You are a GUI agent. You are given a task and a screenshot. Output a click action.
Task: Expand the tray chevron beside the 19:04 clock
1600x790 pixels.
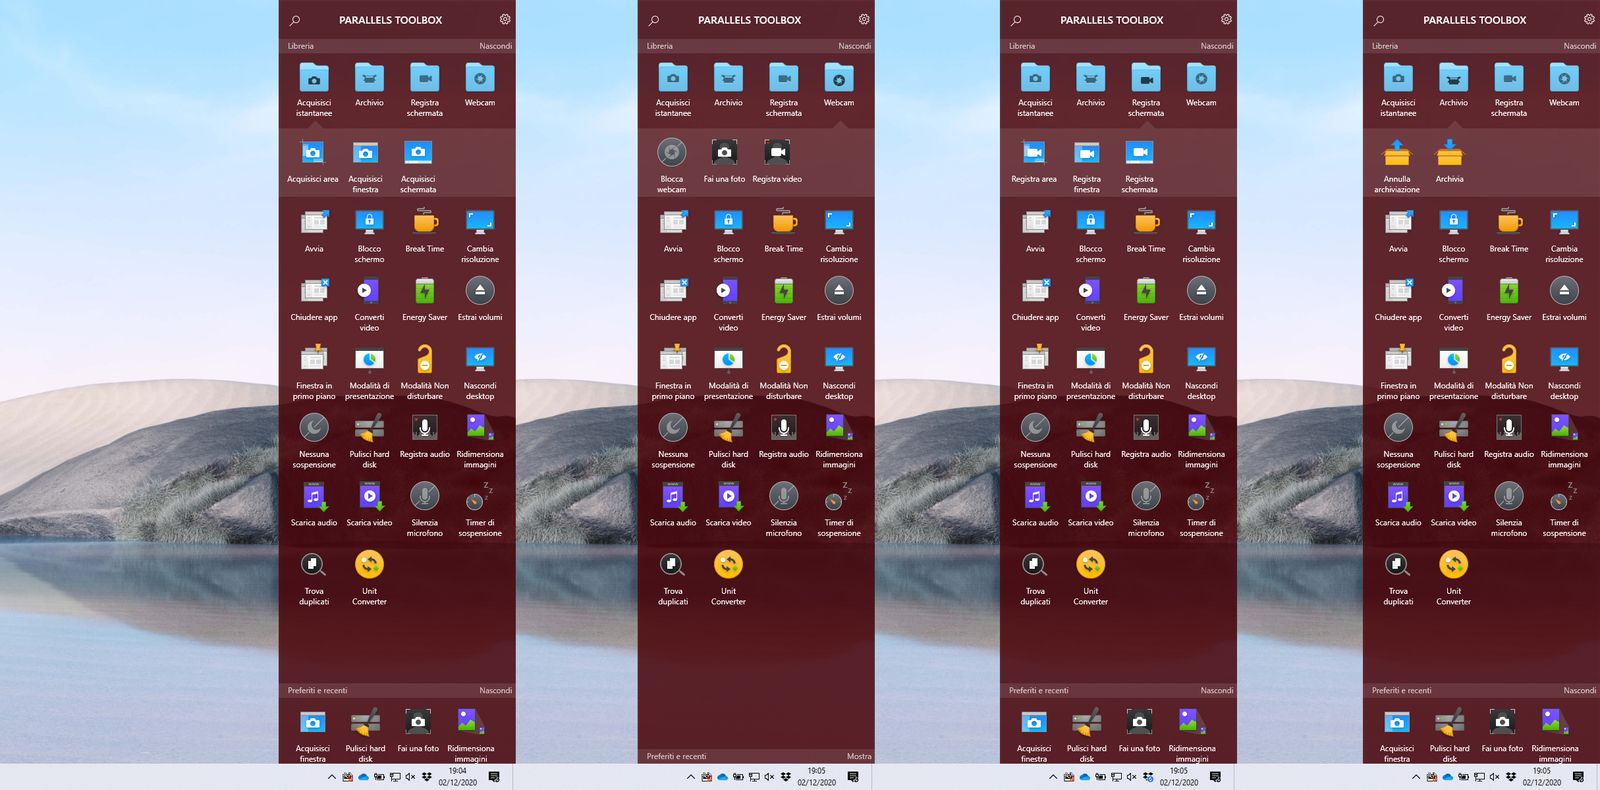tap(332, 777)
